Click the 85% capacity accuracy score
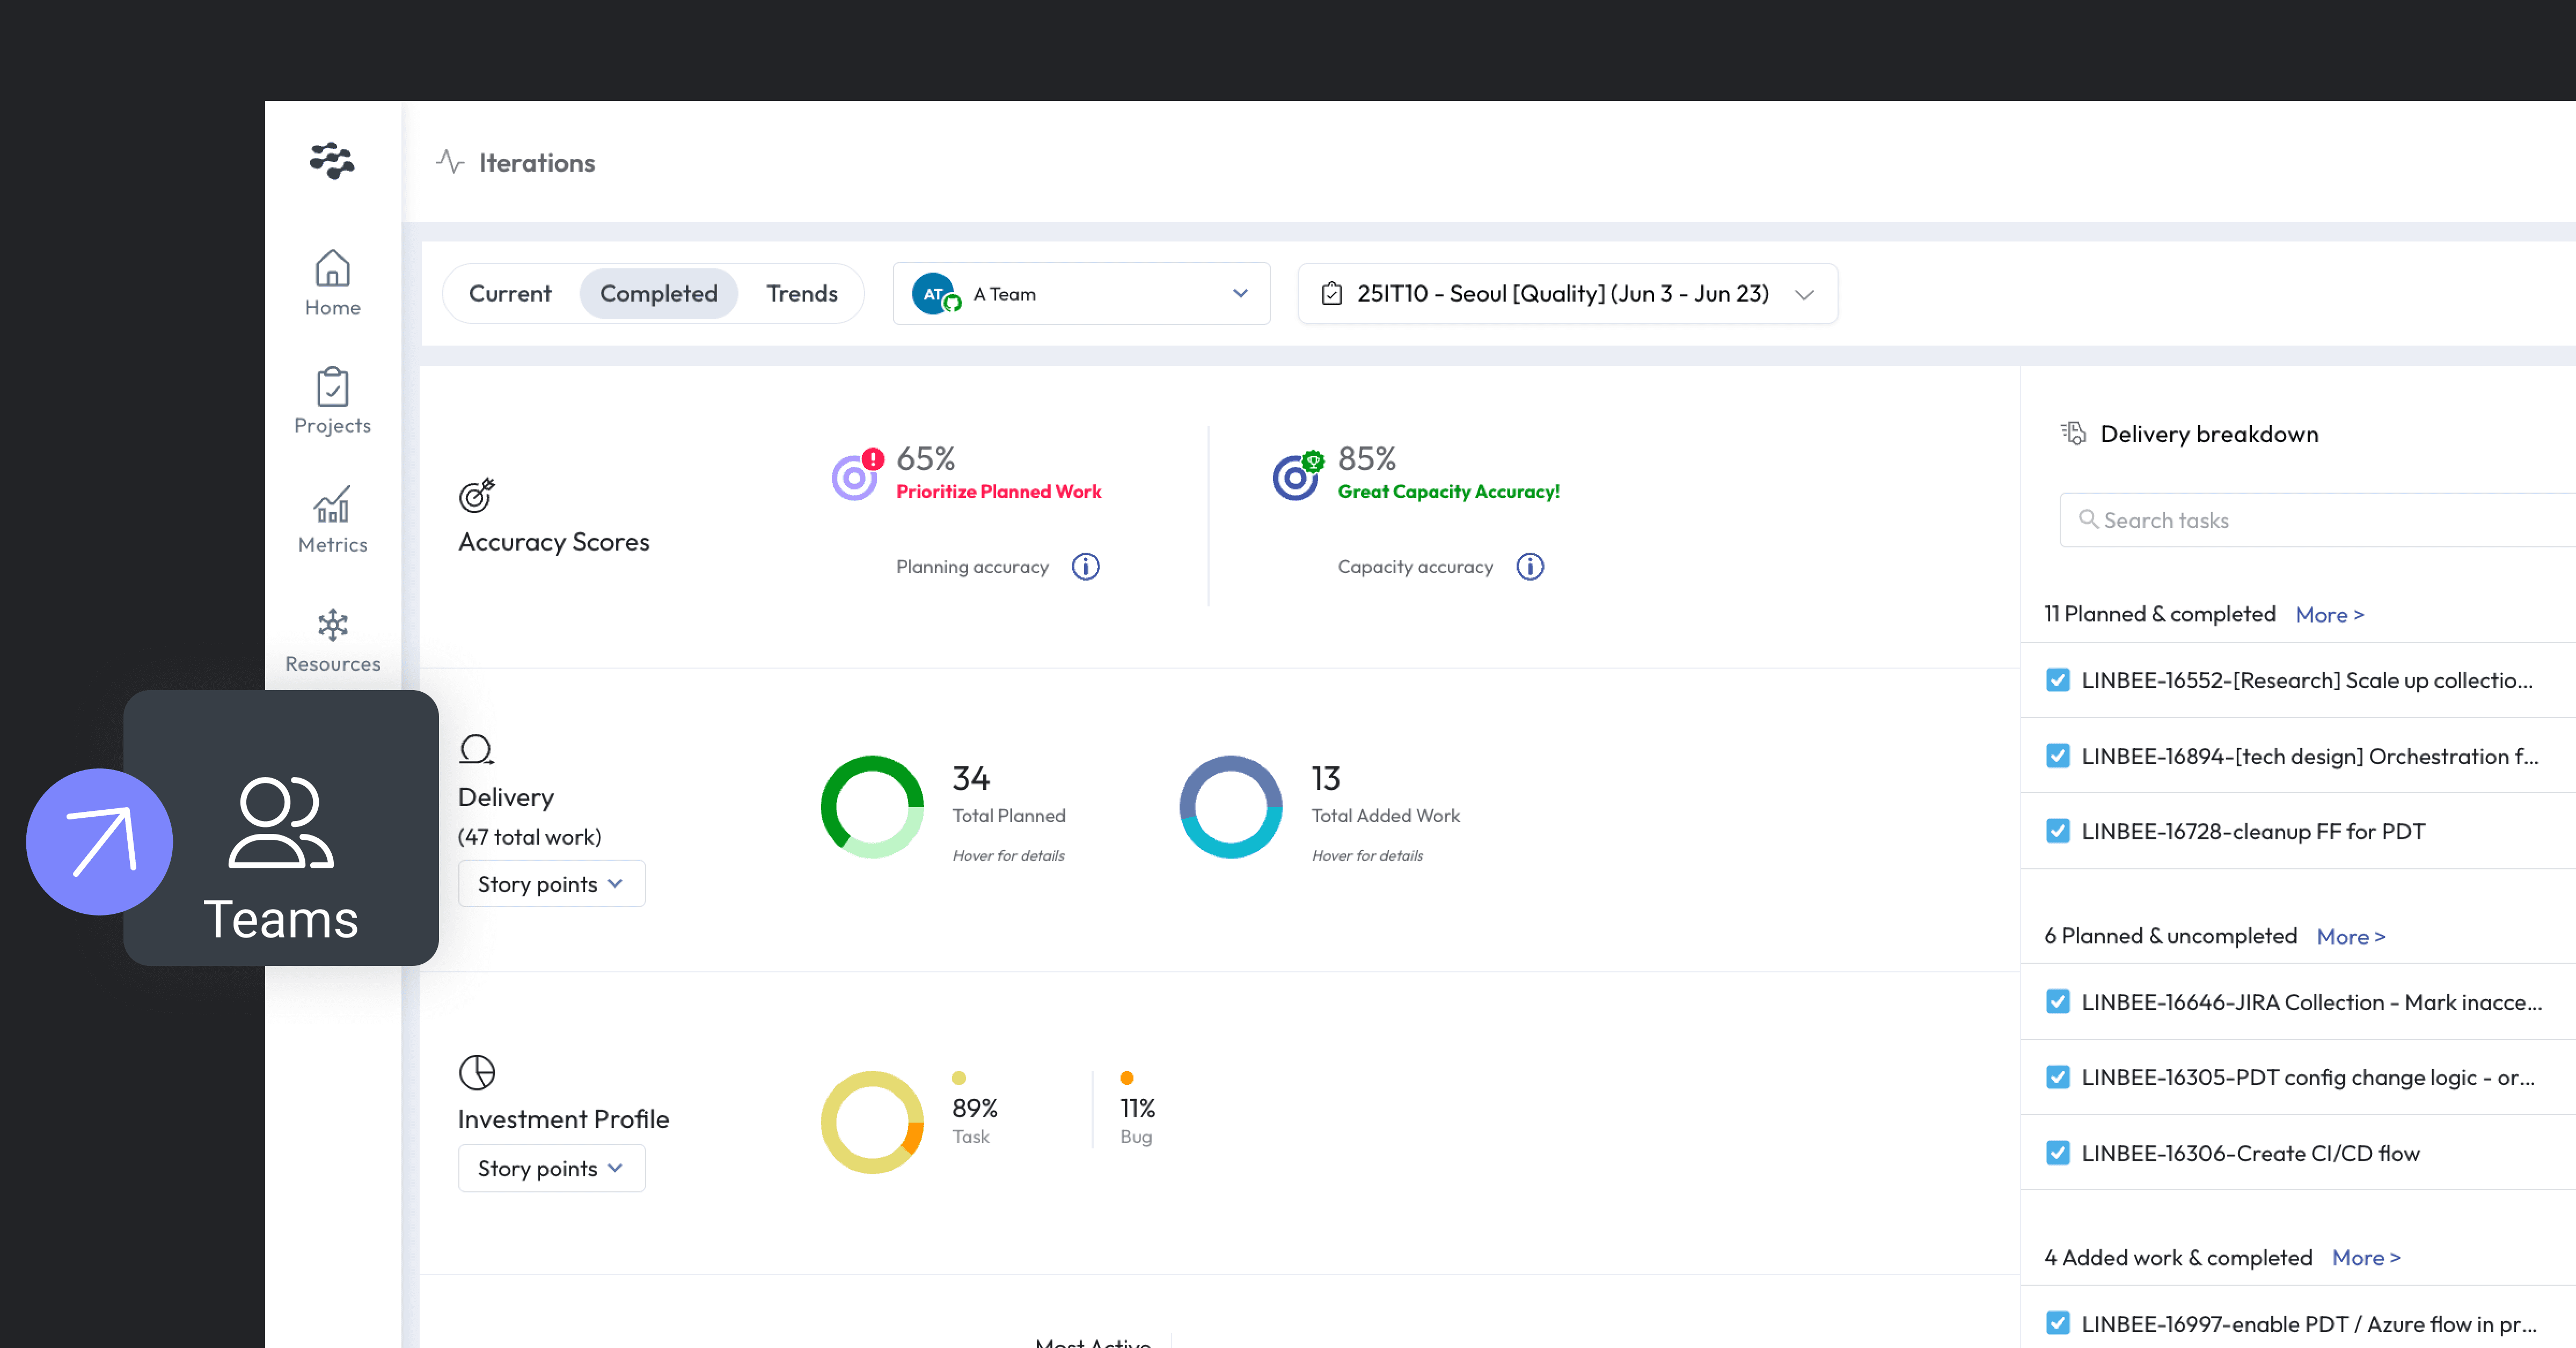Image resolution: width=2576 pixels, height=1348 pixels. pyautogui.click(x=1366, y=458)
